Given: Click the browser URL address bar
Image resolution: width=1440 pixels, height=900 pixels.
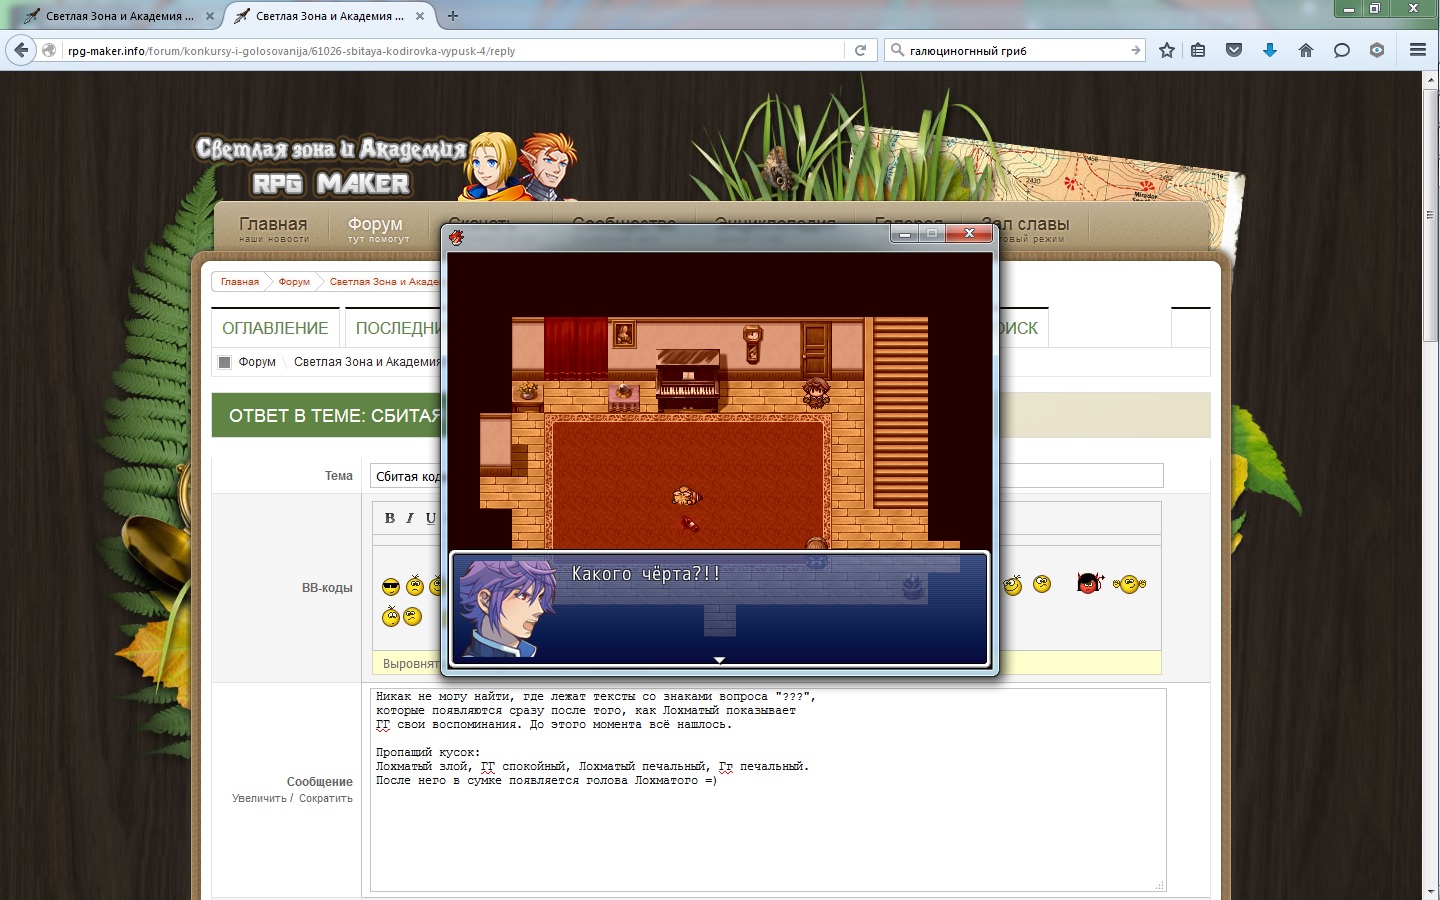Looking at the screenshot, I should point(455,50).
